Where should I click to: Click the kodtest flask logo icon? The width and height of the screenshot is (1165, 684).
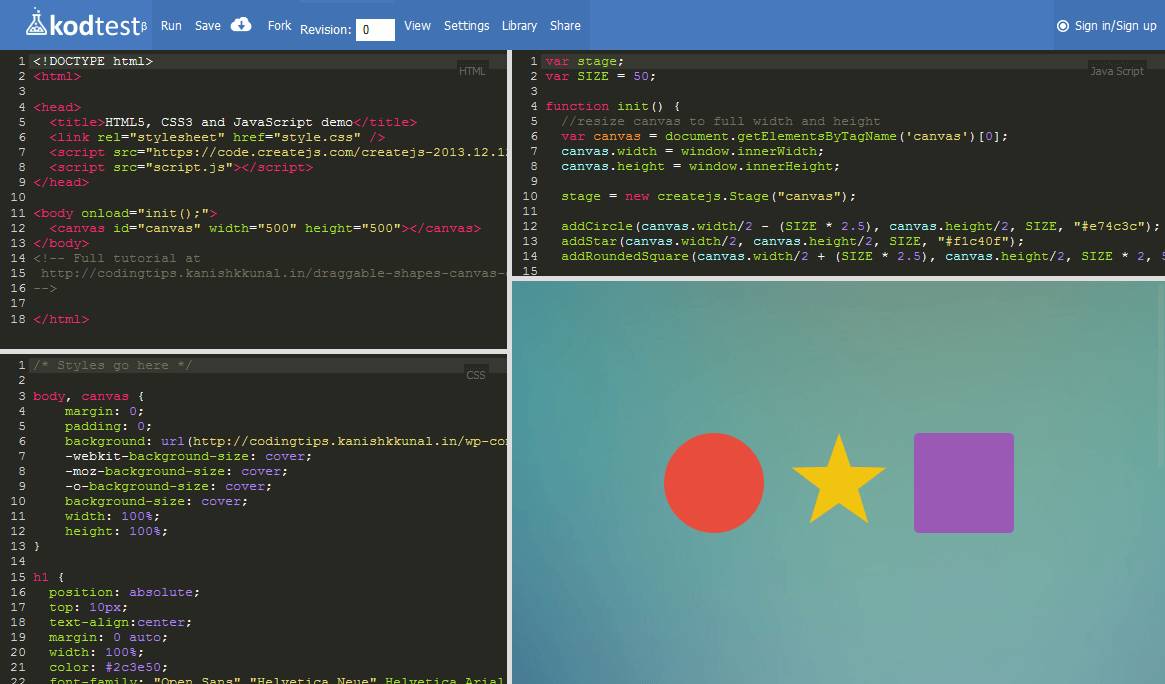click(x=36, y=22)
